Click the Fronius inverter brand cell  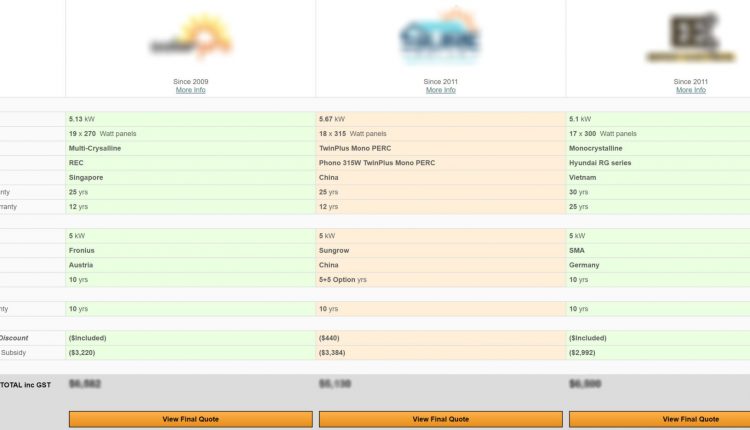pos(190,251)
